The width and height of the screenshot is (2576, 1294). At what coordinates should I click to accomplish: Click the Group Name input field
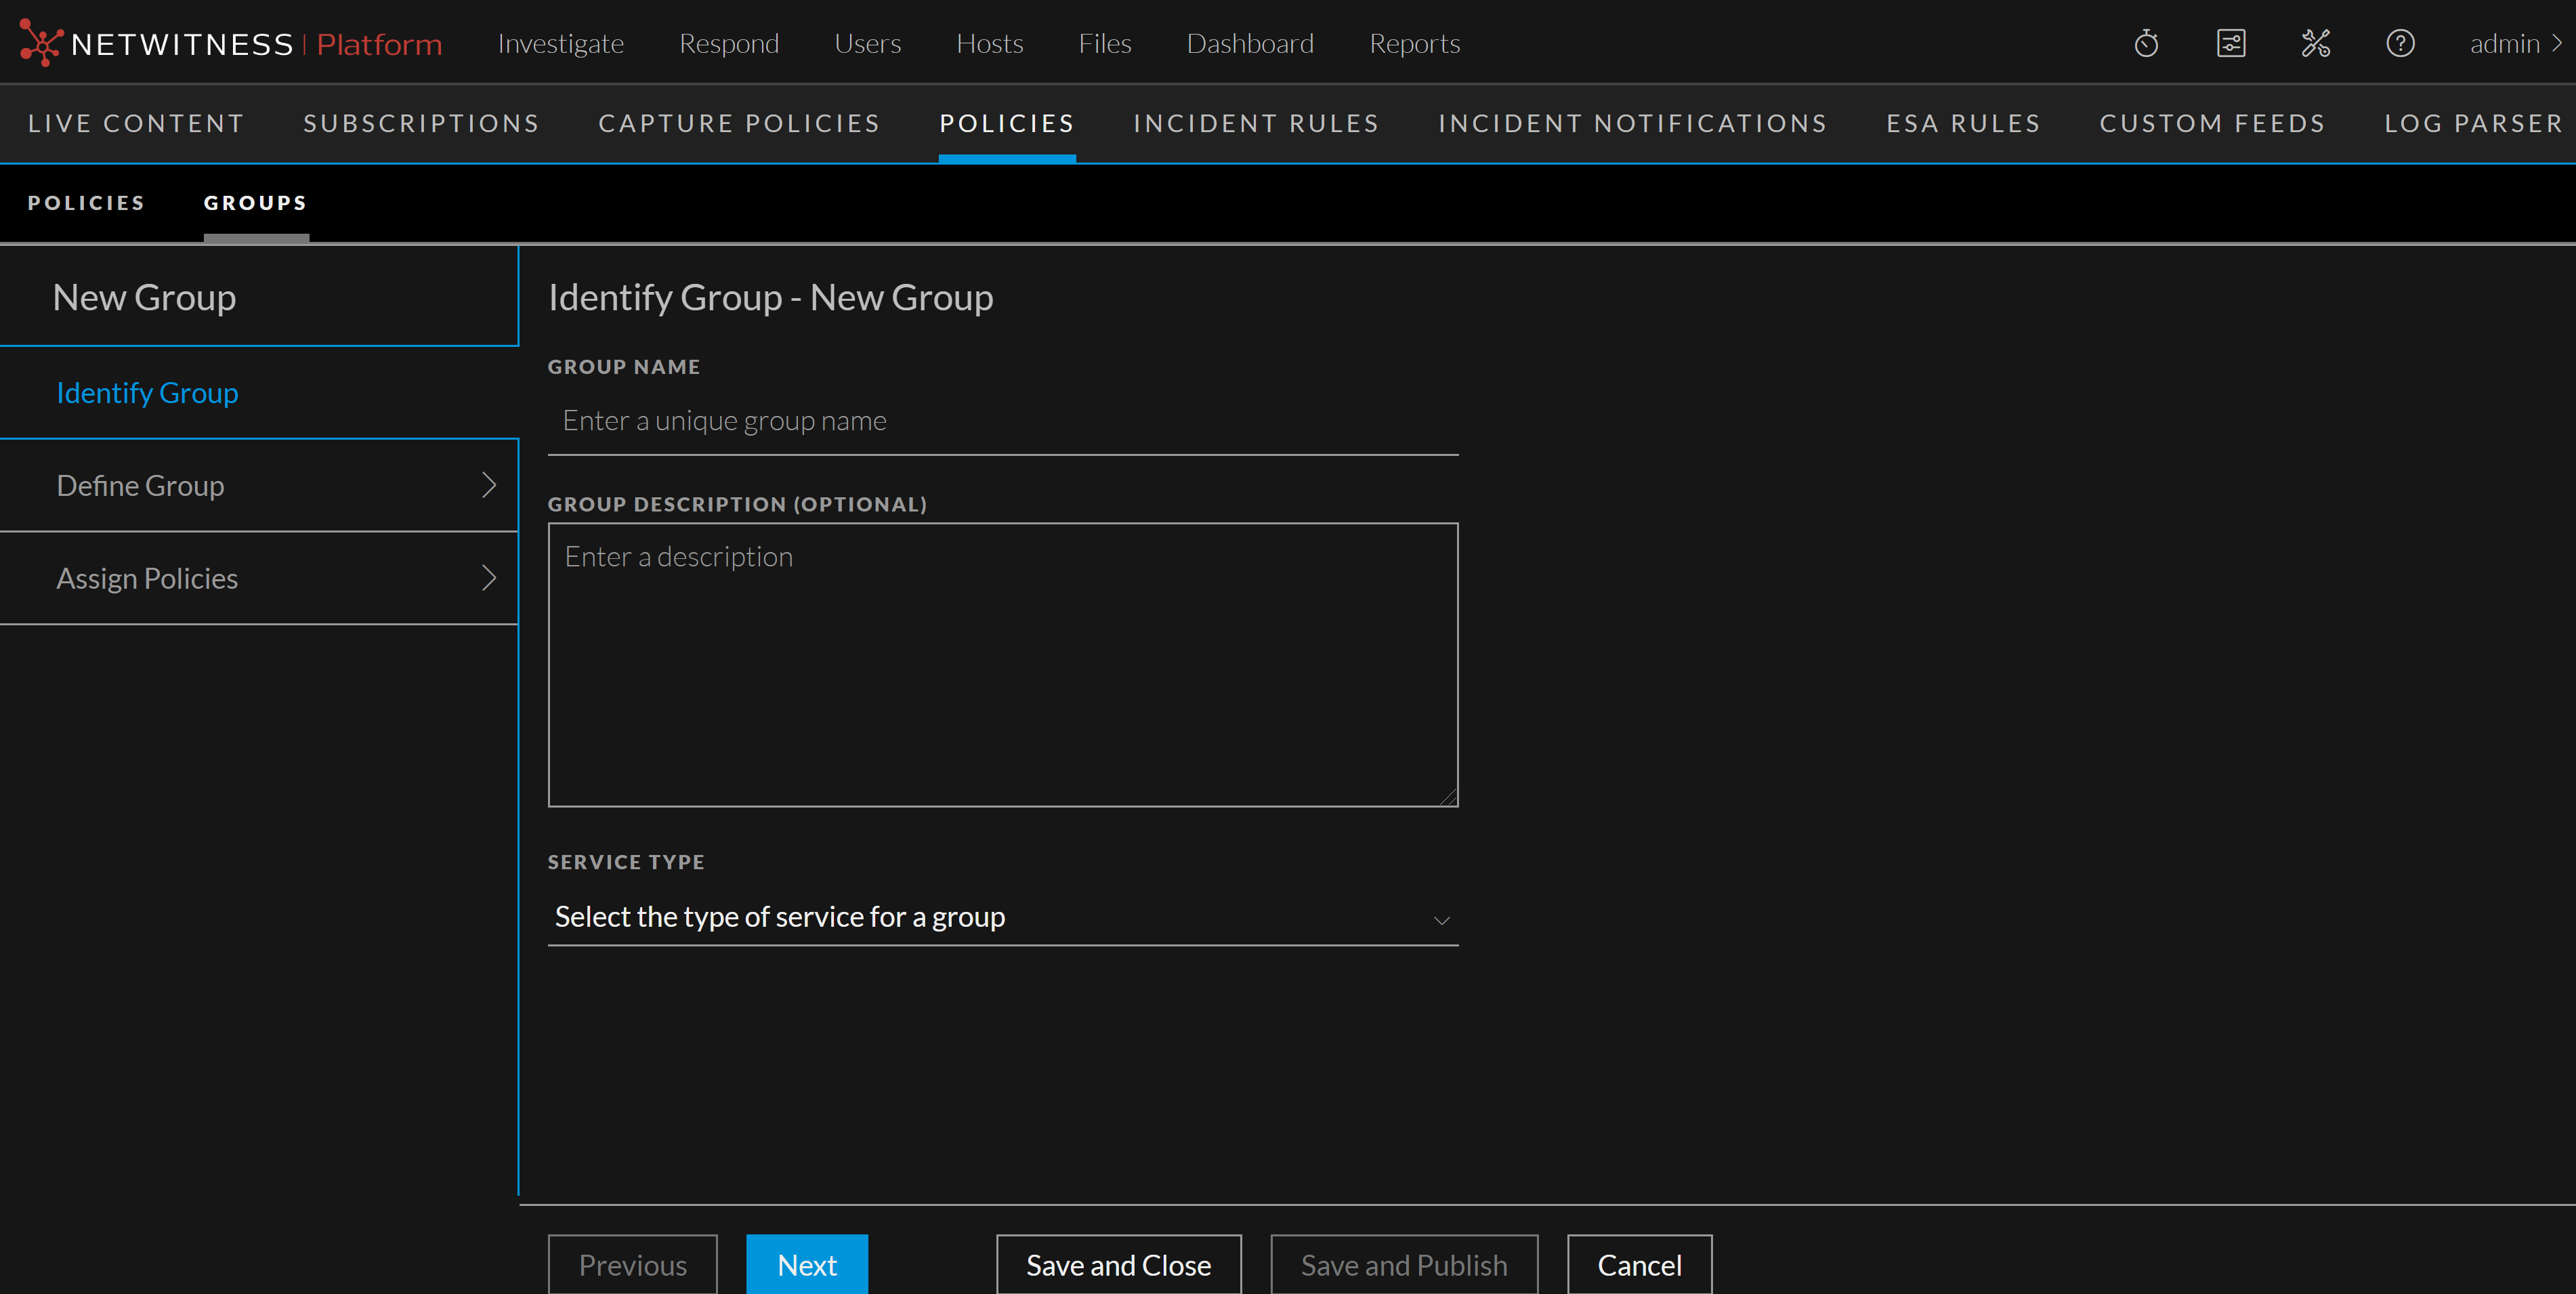coord(1002,421)
